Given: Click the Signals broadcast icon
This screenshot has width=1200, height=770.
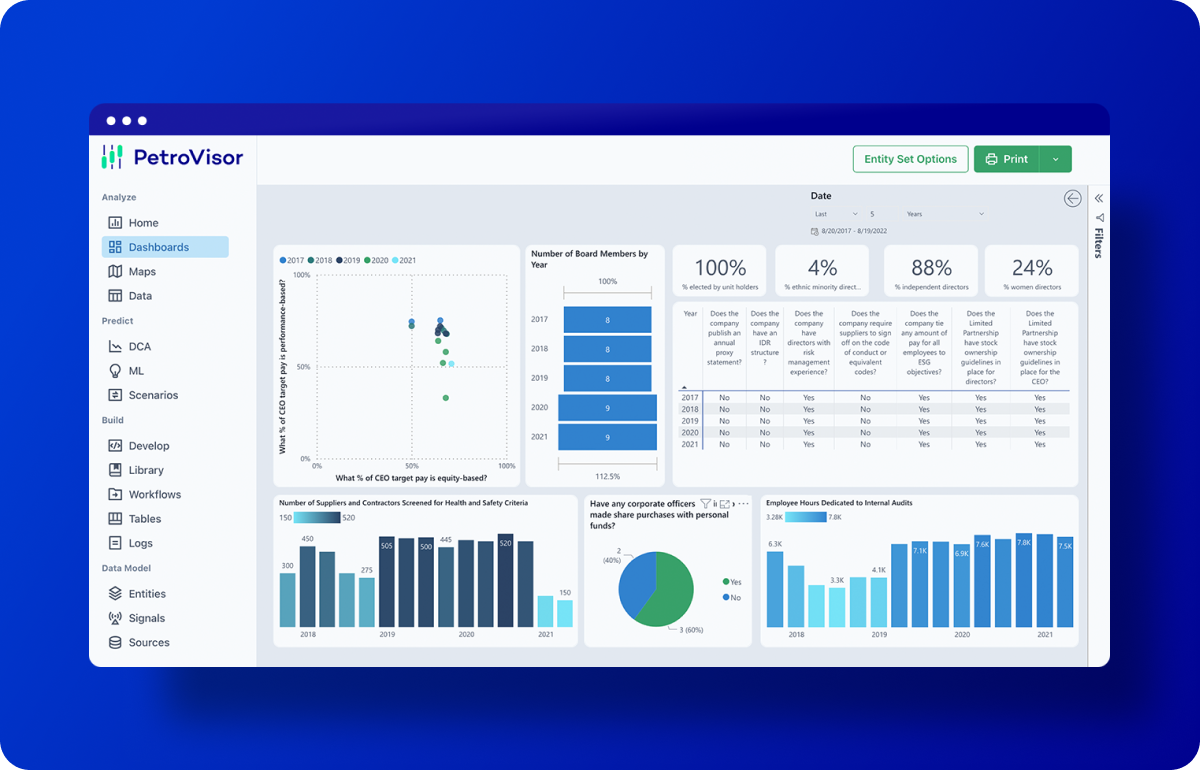Looking at the screenshot, I should tap(115, 618).
